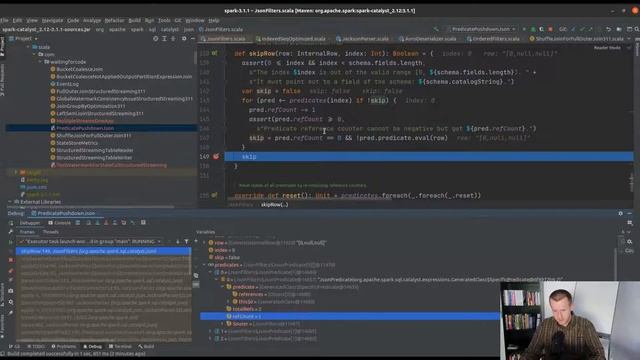
Task: Open the Edit menu
Action: (x=18, y=20)
